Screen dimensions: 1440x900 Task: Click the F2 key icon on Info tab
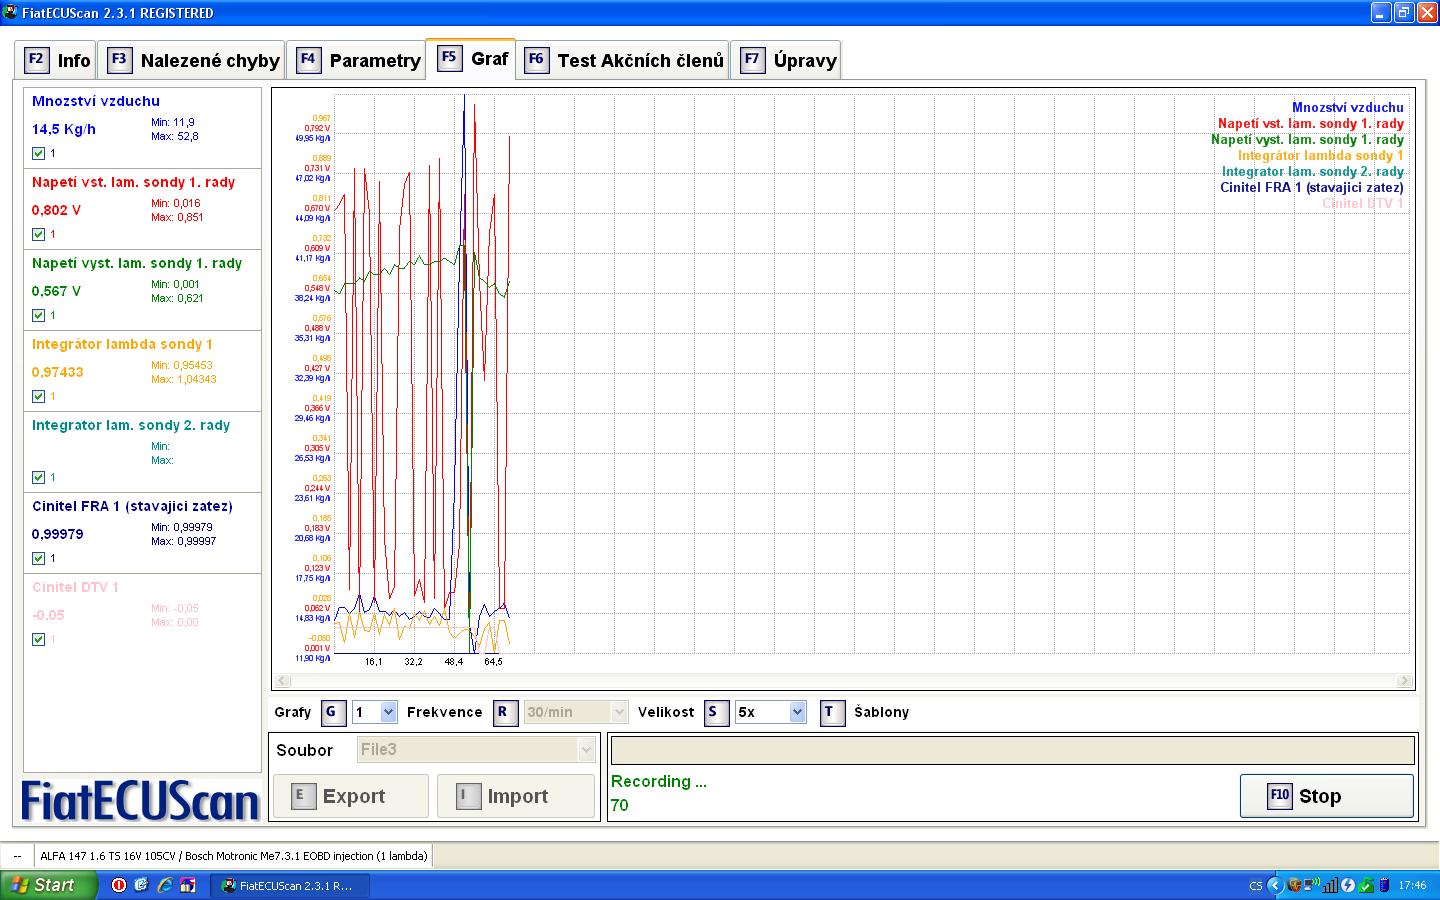click(x=36, y=59)
